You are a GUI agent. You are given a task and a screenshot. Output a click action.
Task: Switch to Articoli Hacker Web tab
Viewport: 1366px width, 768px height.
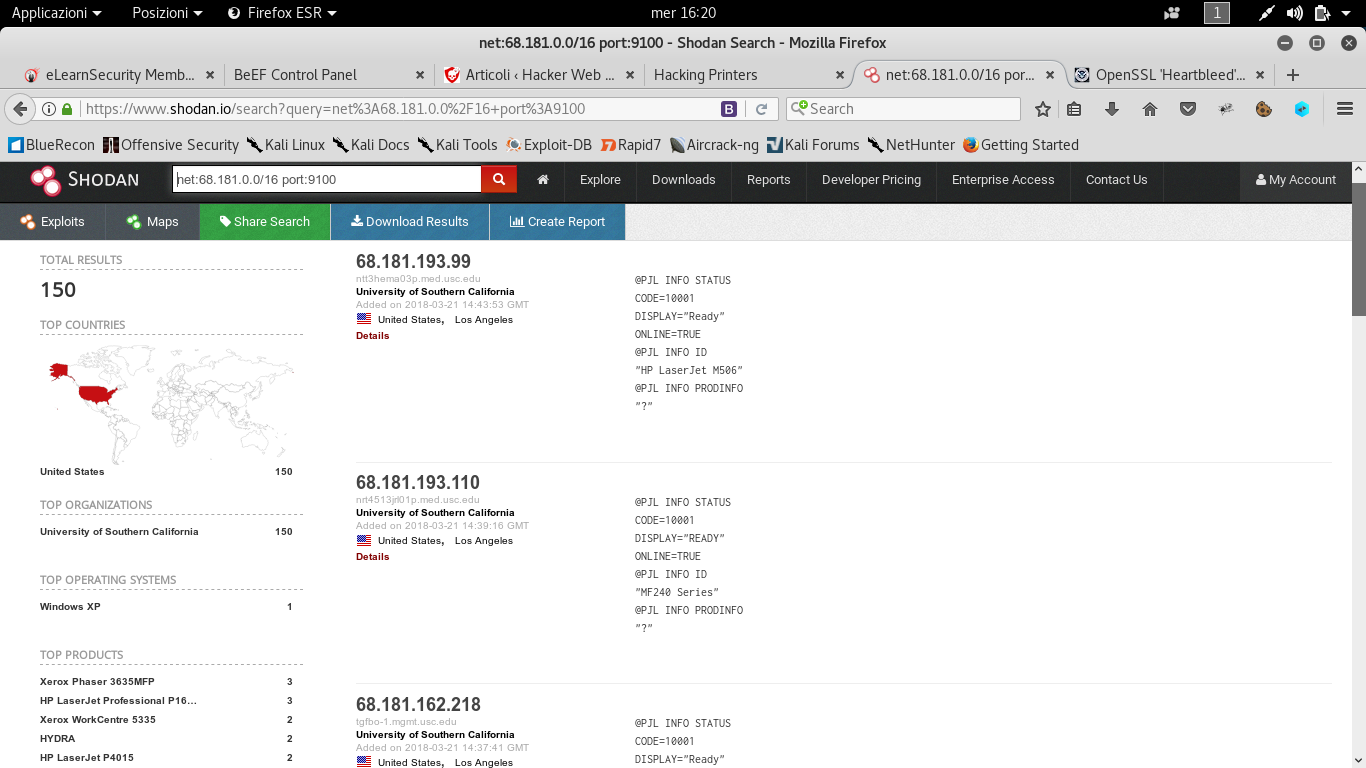pyautogui.click(x=539, y=75)
